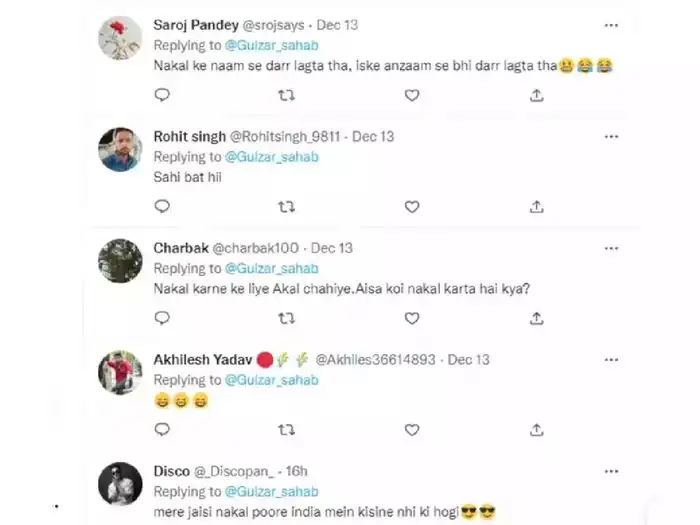Screen dimensions: 700x525
Task: Open more options on Charbak's tweet
Action: click(x=611, y=247)
